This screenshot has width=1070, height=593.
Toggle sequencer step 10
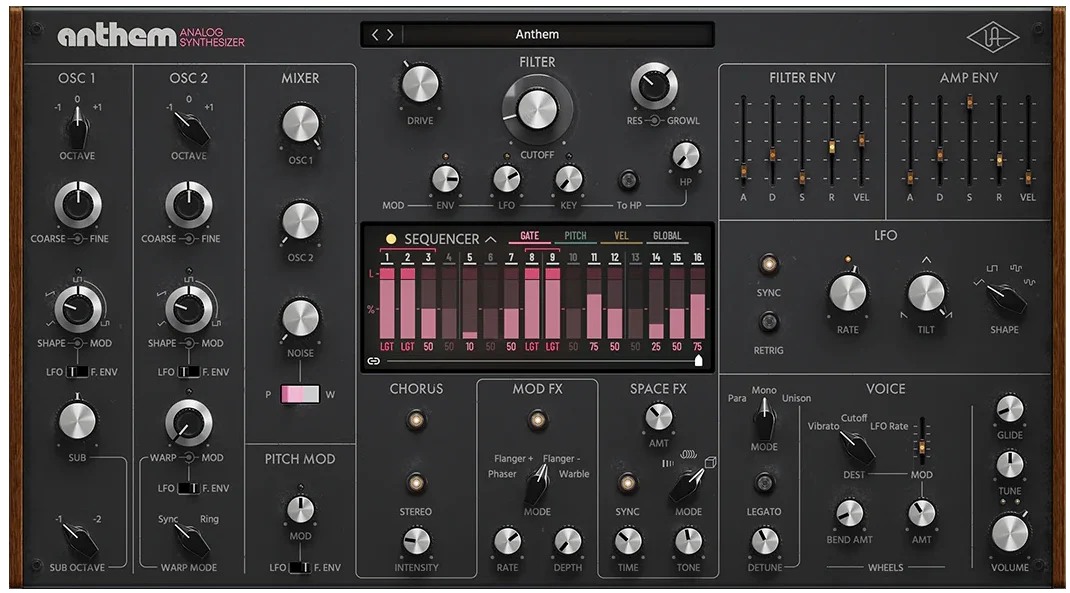click(x=573, y=257)
